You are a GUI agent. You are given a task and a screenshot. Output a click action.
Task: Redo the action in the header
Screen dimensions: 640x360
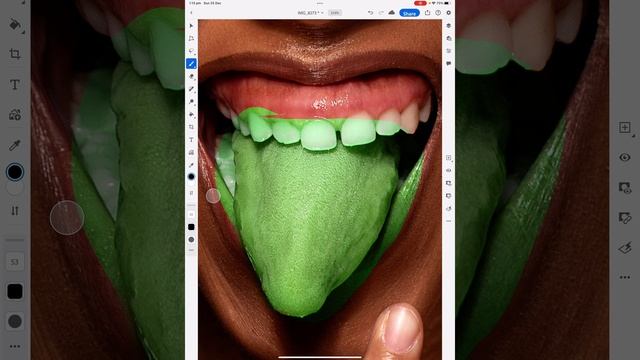(381, 13)
